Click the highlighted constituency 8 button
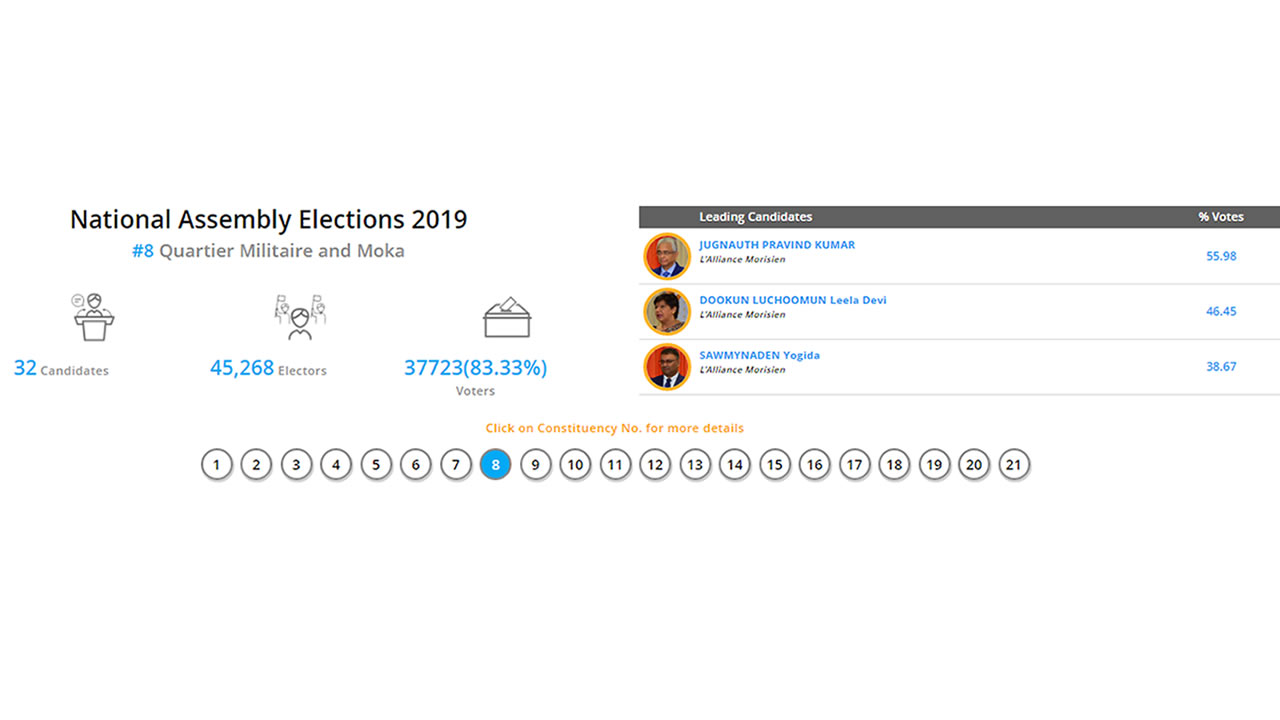The height and width of the screenshot is (720, 1280). click(496, 465)
